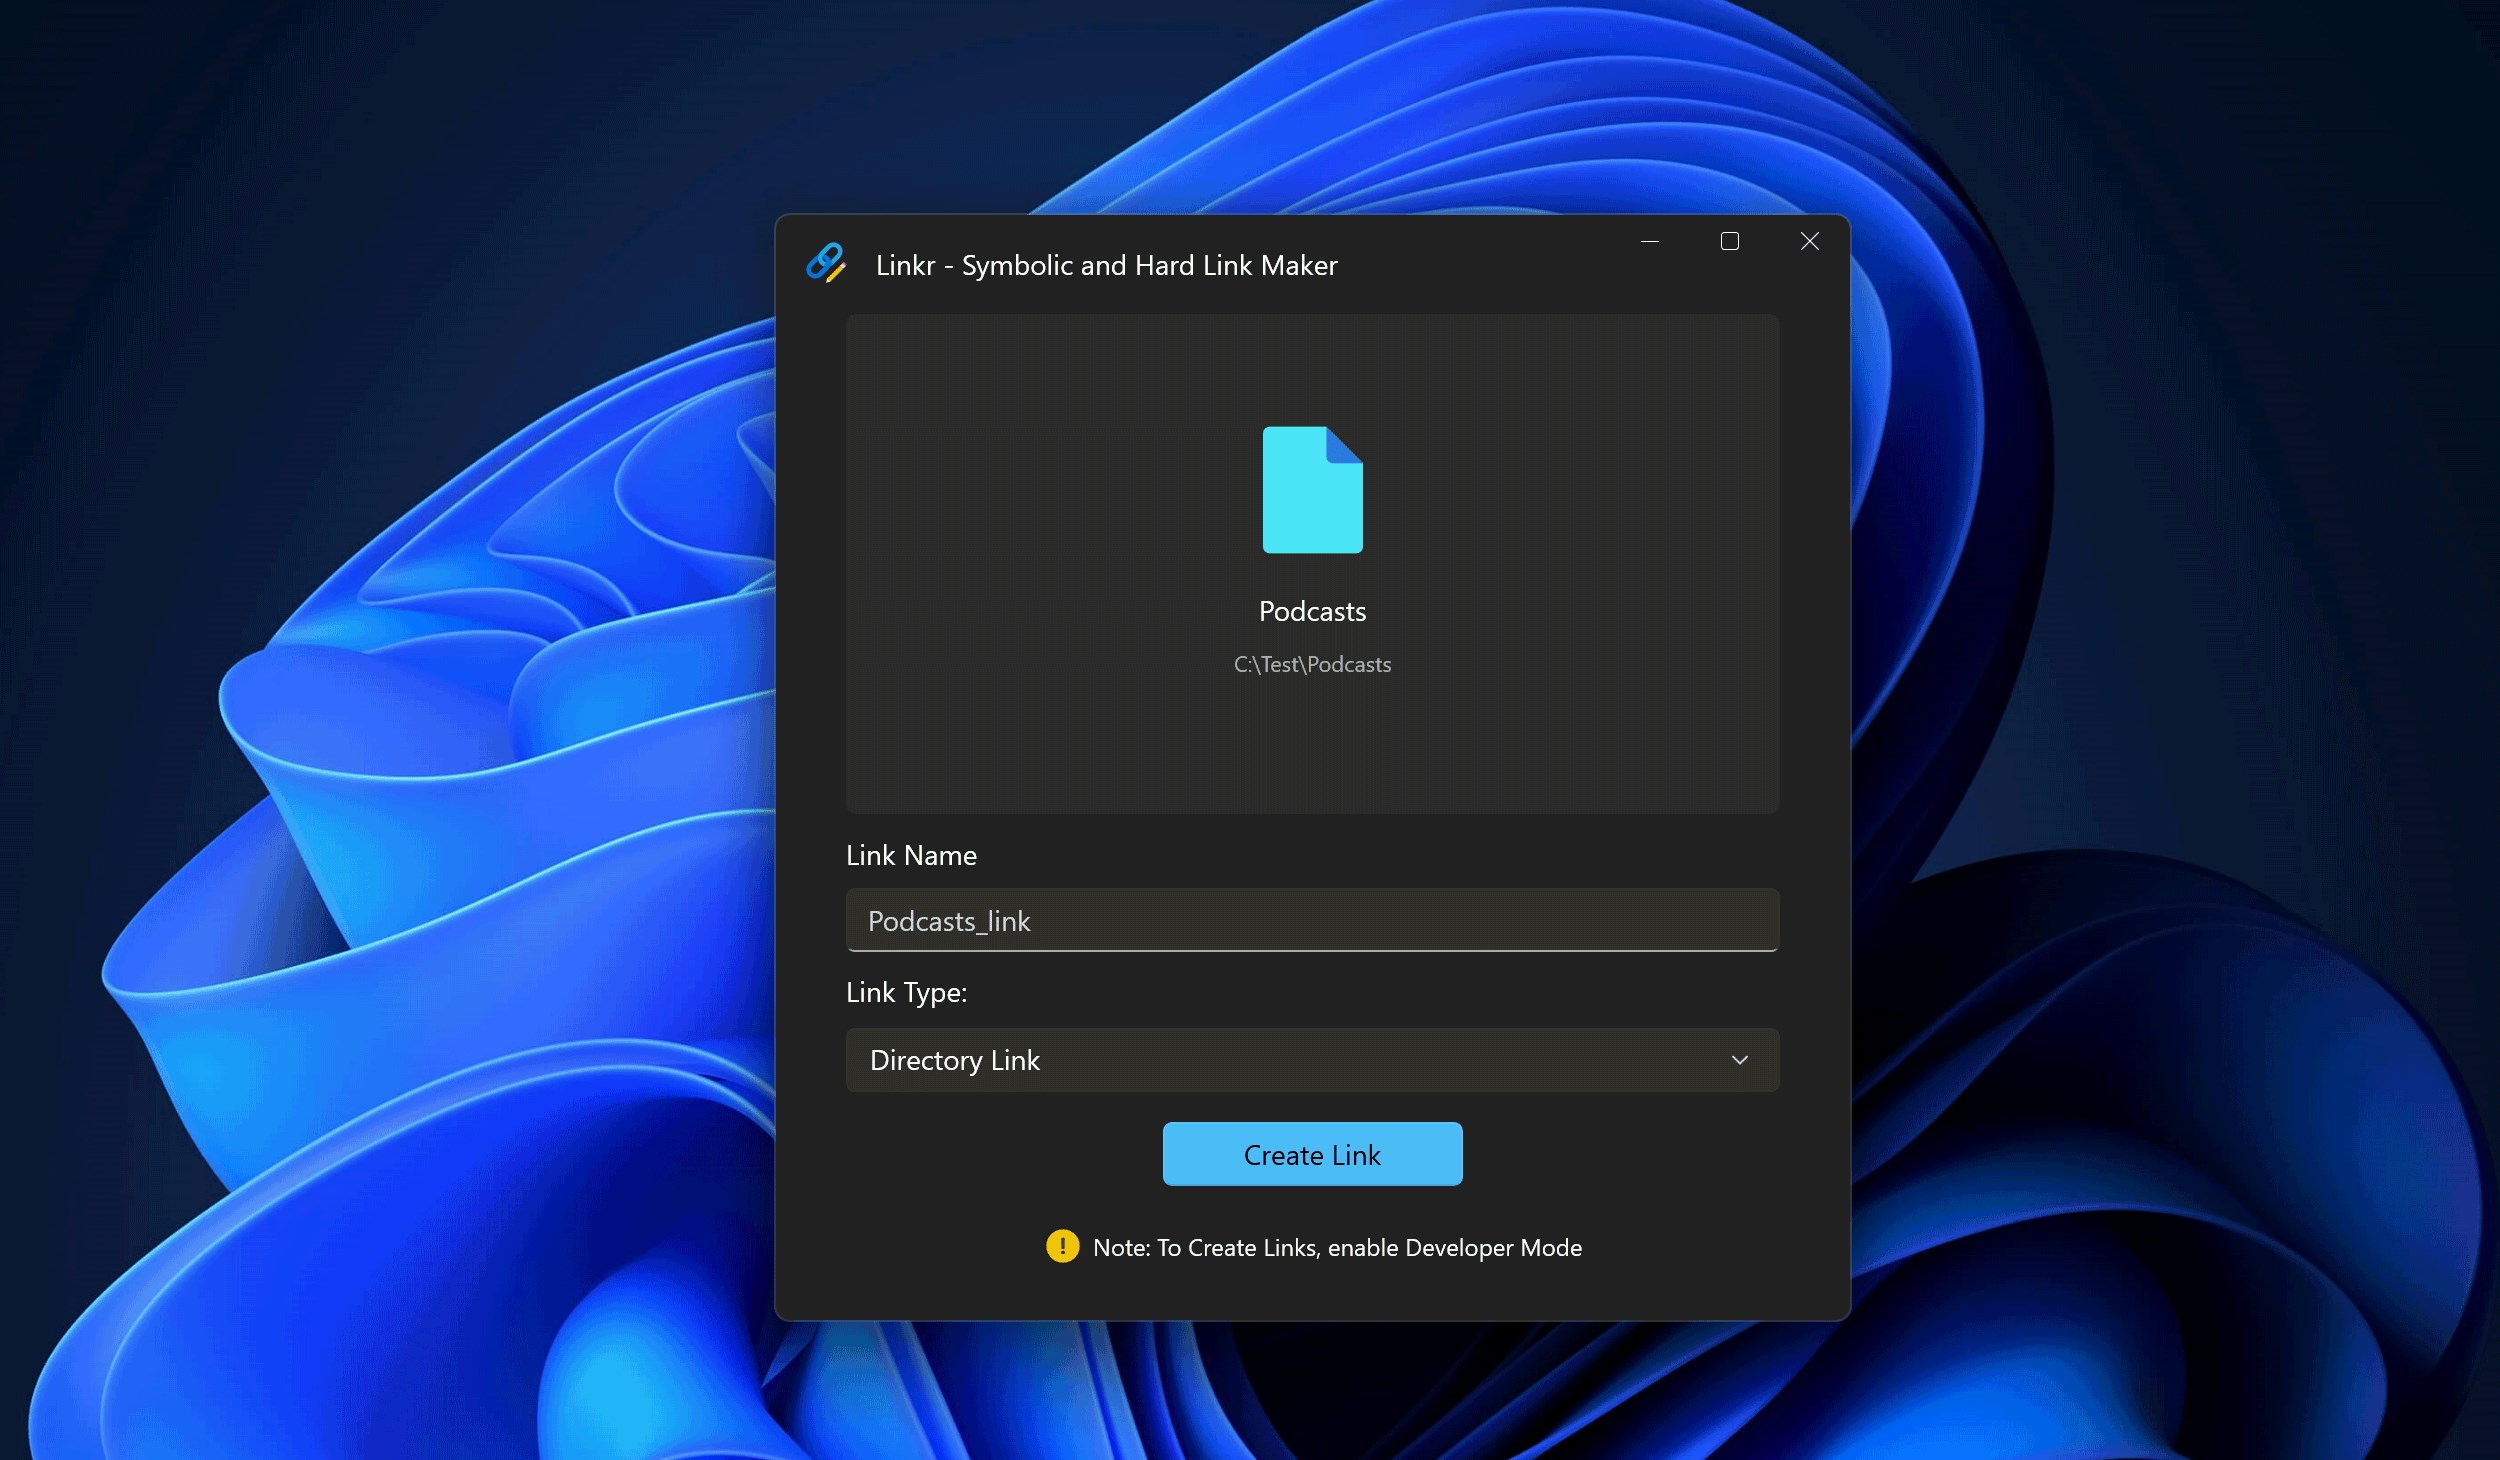Focus the Link Name text field
The image size is (2500, 1460).
coord(1312,920)
